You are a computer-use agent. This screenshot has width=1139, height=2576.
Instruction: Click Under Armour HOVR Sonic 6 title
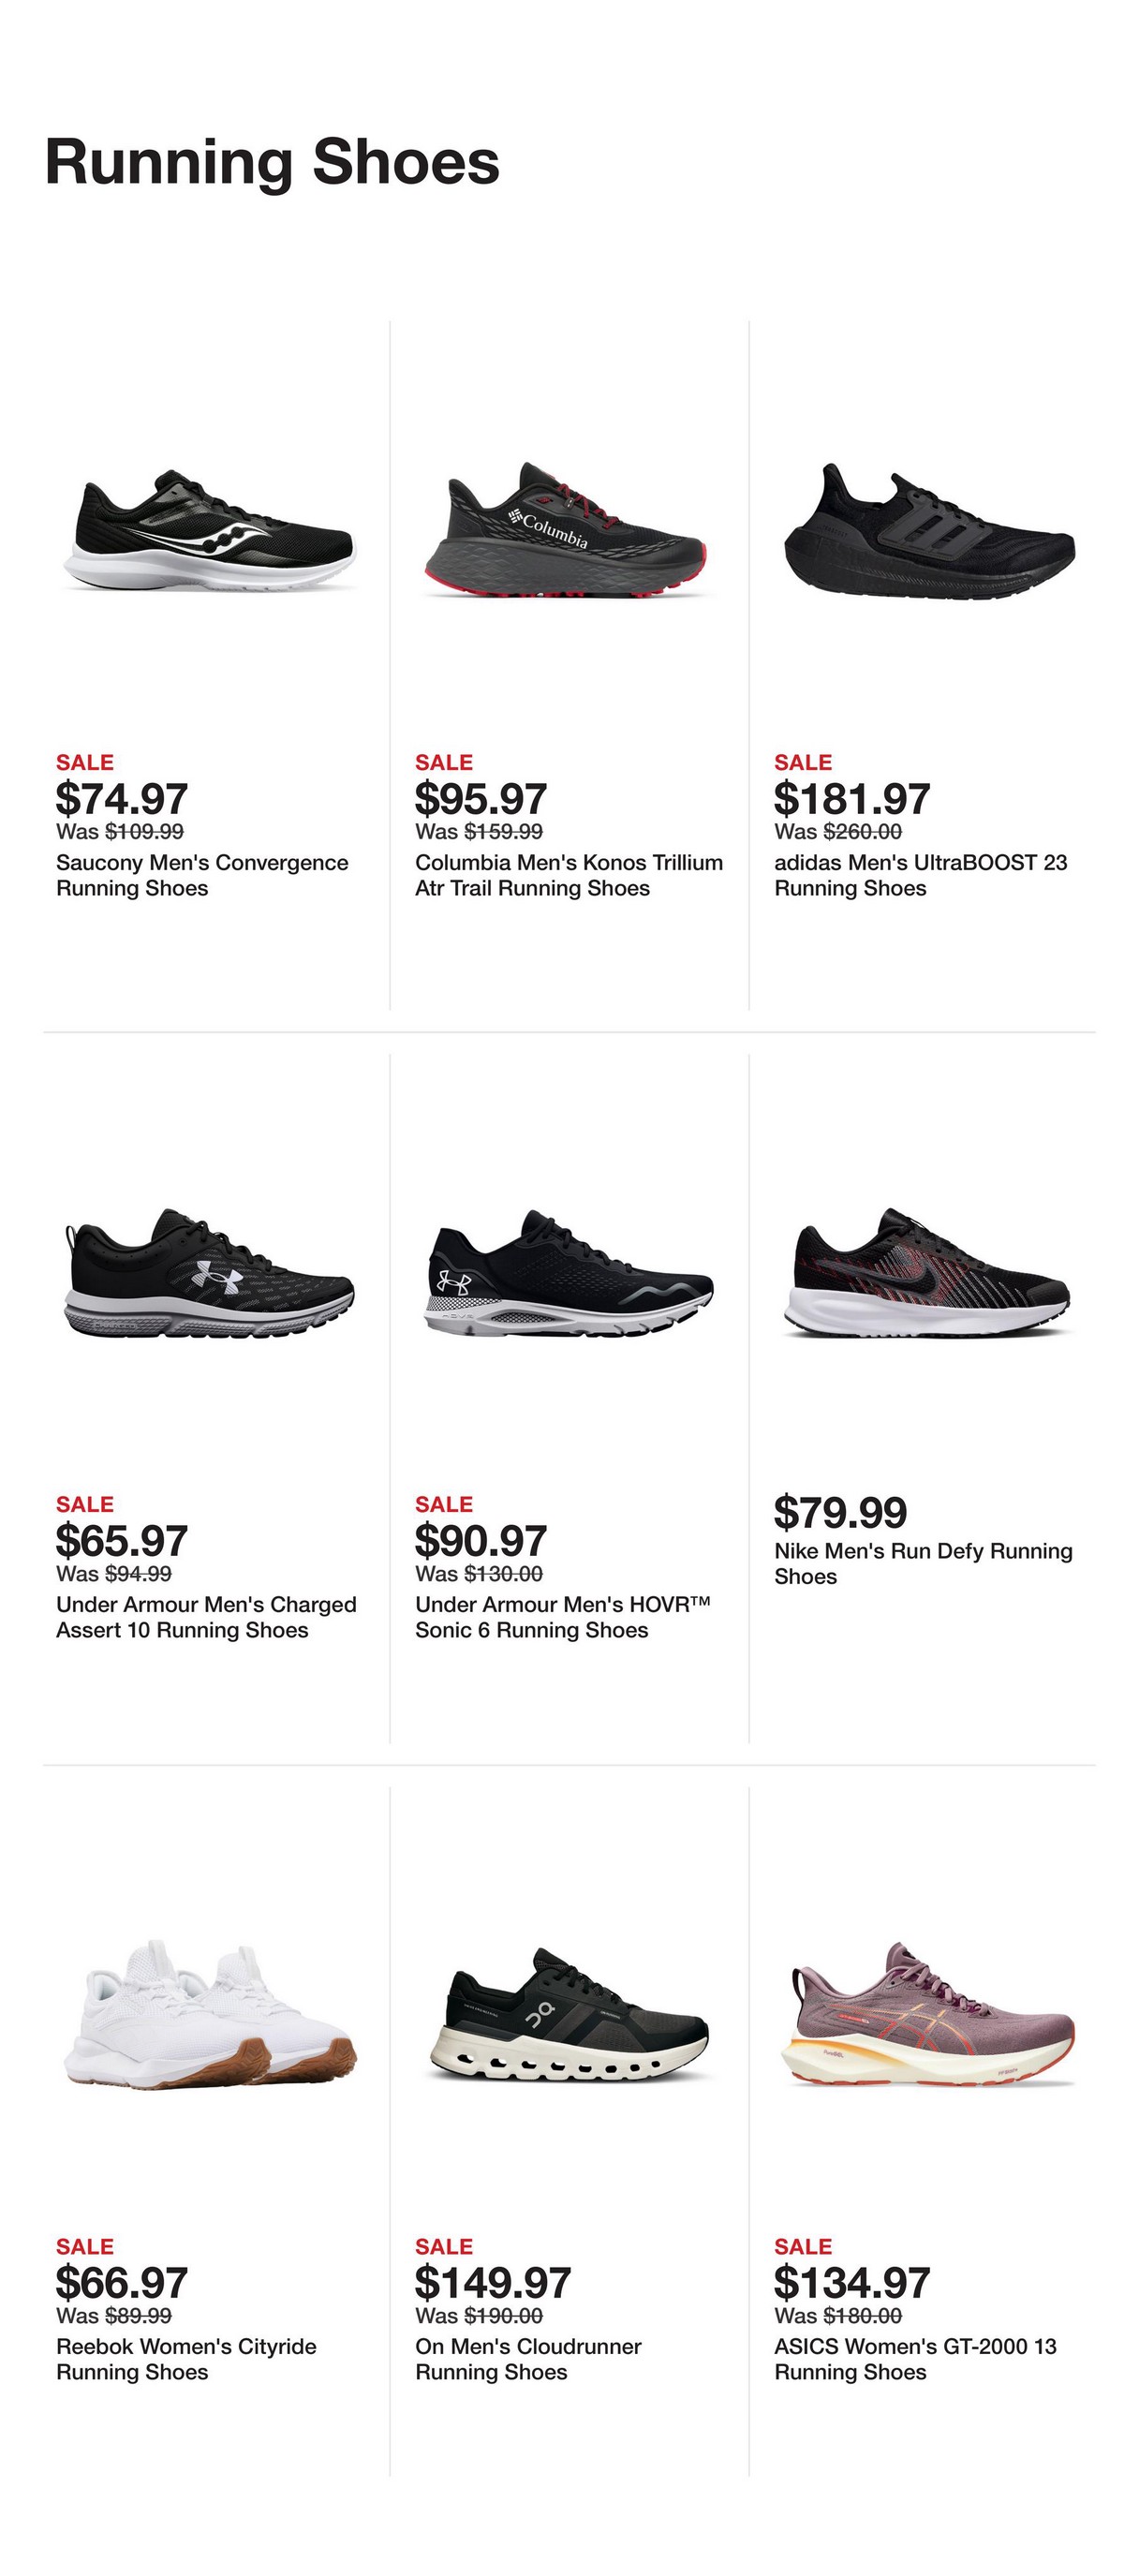(x=562, y=1617)
